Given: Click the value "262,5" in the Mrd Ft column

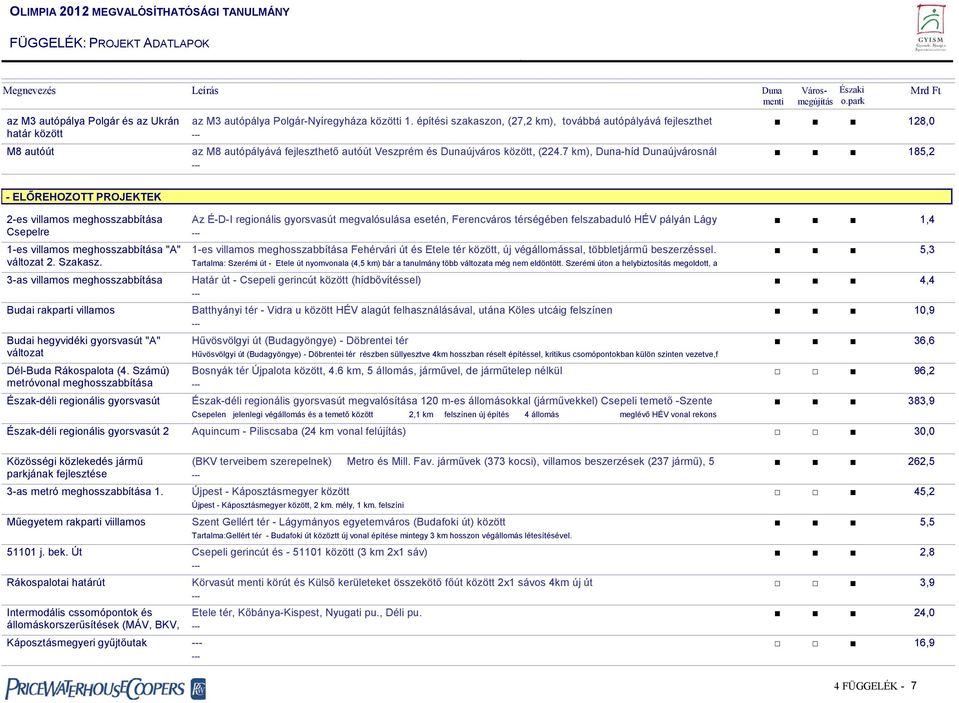Looking at the screenshot, I should coord(921,461).
